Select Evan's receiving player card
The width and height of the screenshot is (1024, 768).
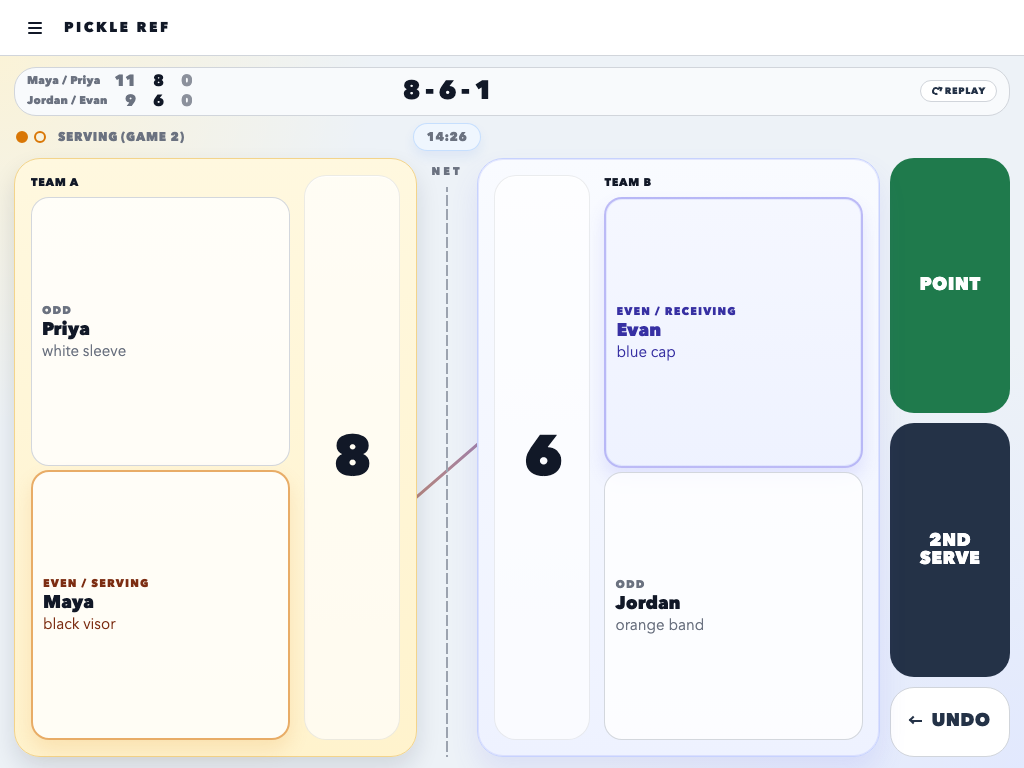[733, 332]
